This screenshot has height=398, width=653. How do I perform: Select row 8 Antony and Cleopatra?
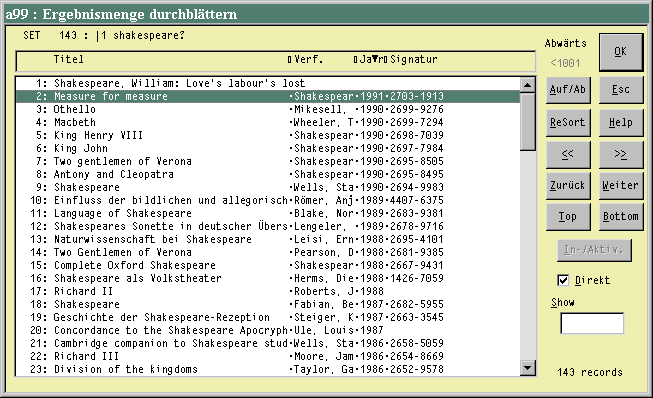(268, 174)
